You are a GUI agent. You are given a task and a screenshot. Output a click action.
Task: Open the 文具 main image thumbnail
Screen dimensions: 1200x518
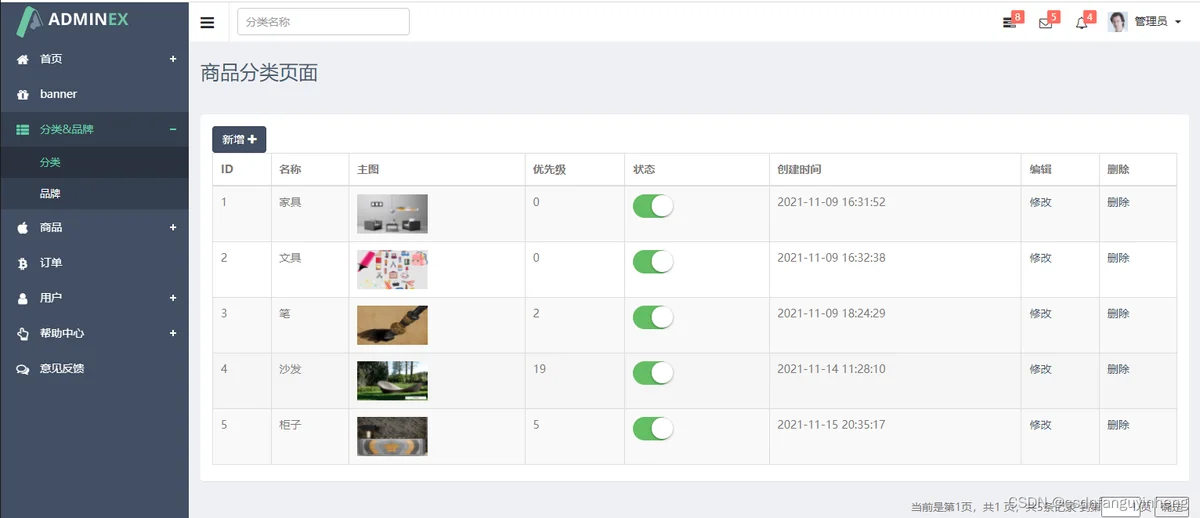392,270
